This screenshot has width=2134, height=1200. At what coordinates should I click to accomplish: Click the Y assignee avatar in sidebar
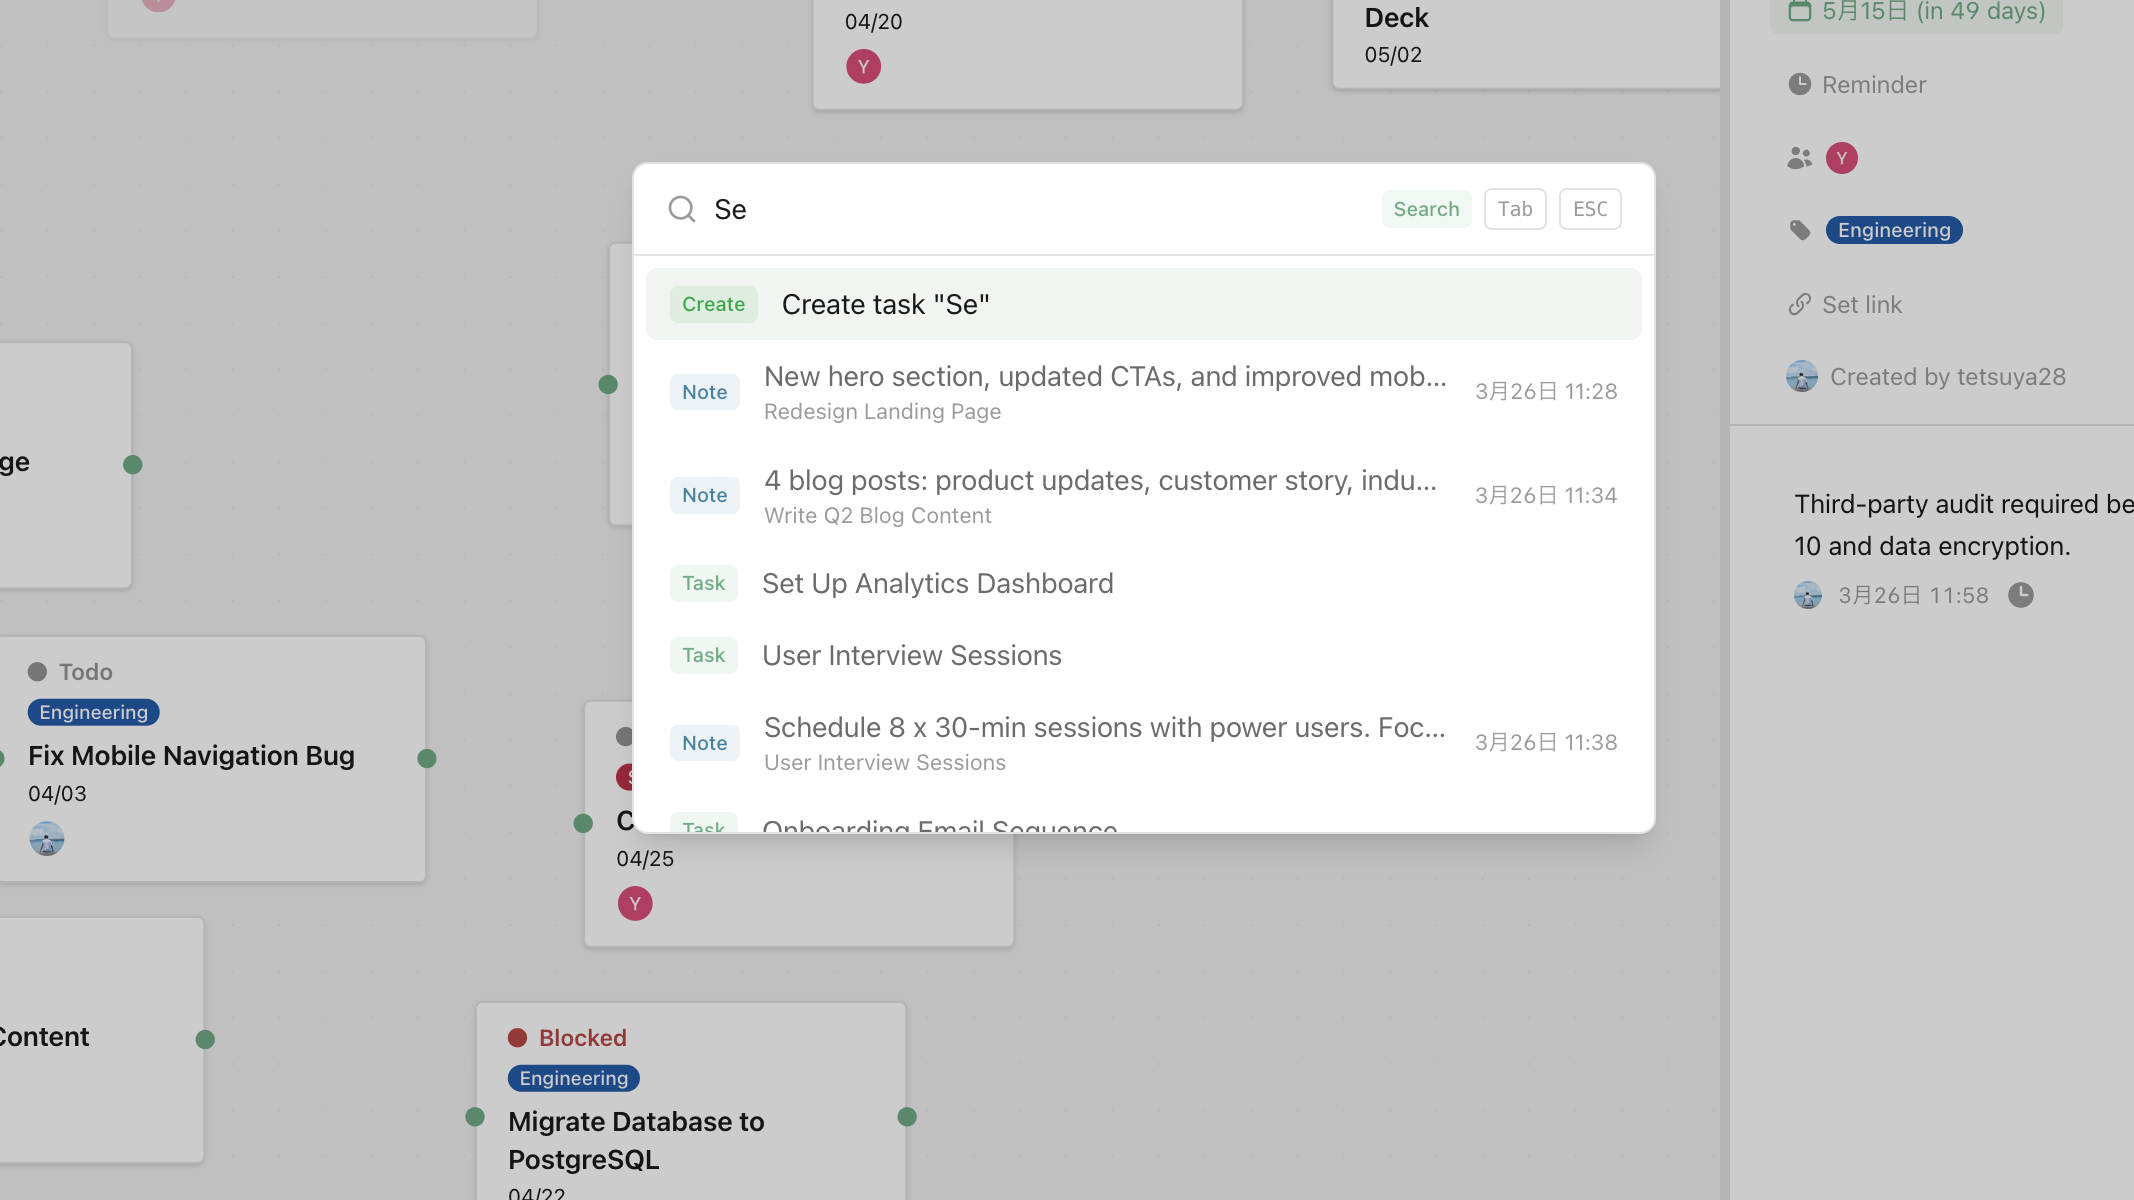1842,158
